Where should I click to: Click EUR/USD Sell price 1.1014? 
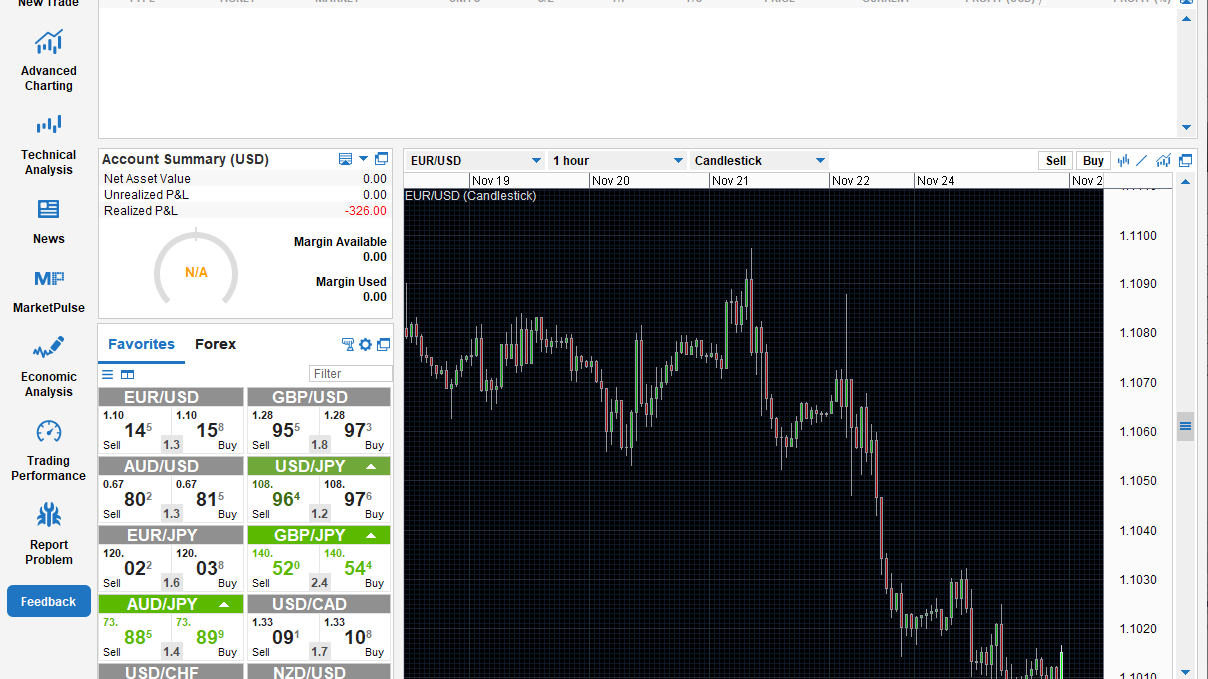click(x=135, y=430)
